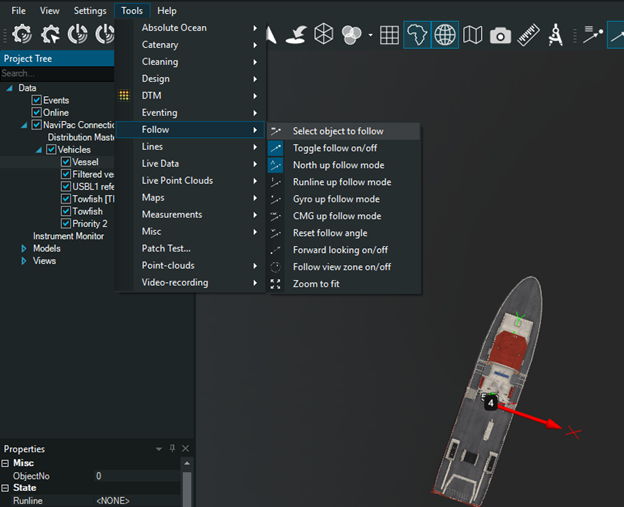624x507 pixels.
Task: Close the Properties panel
Action: coord(185,448)
